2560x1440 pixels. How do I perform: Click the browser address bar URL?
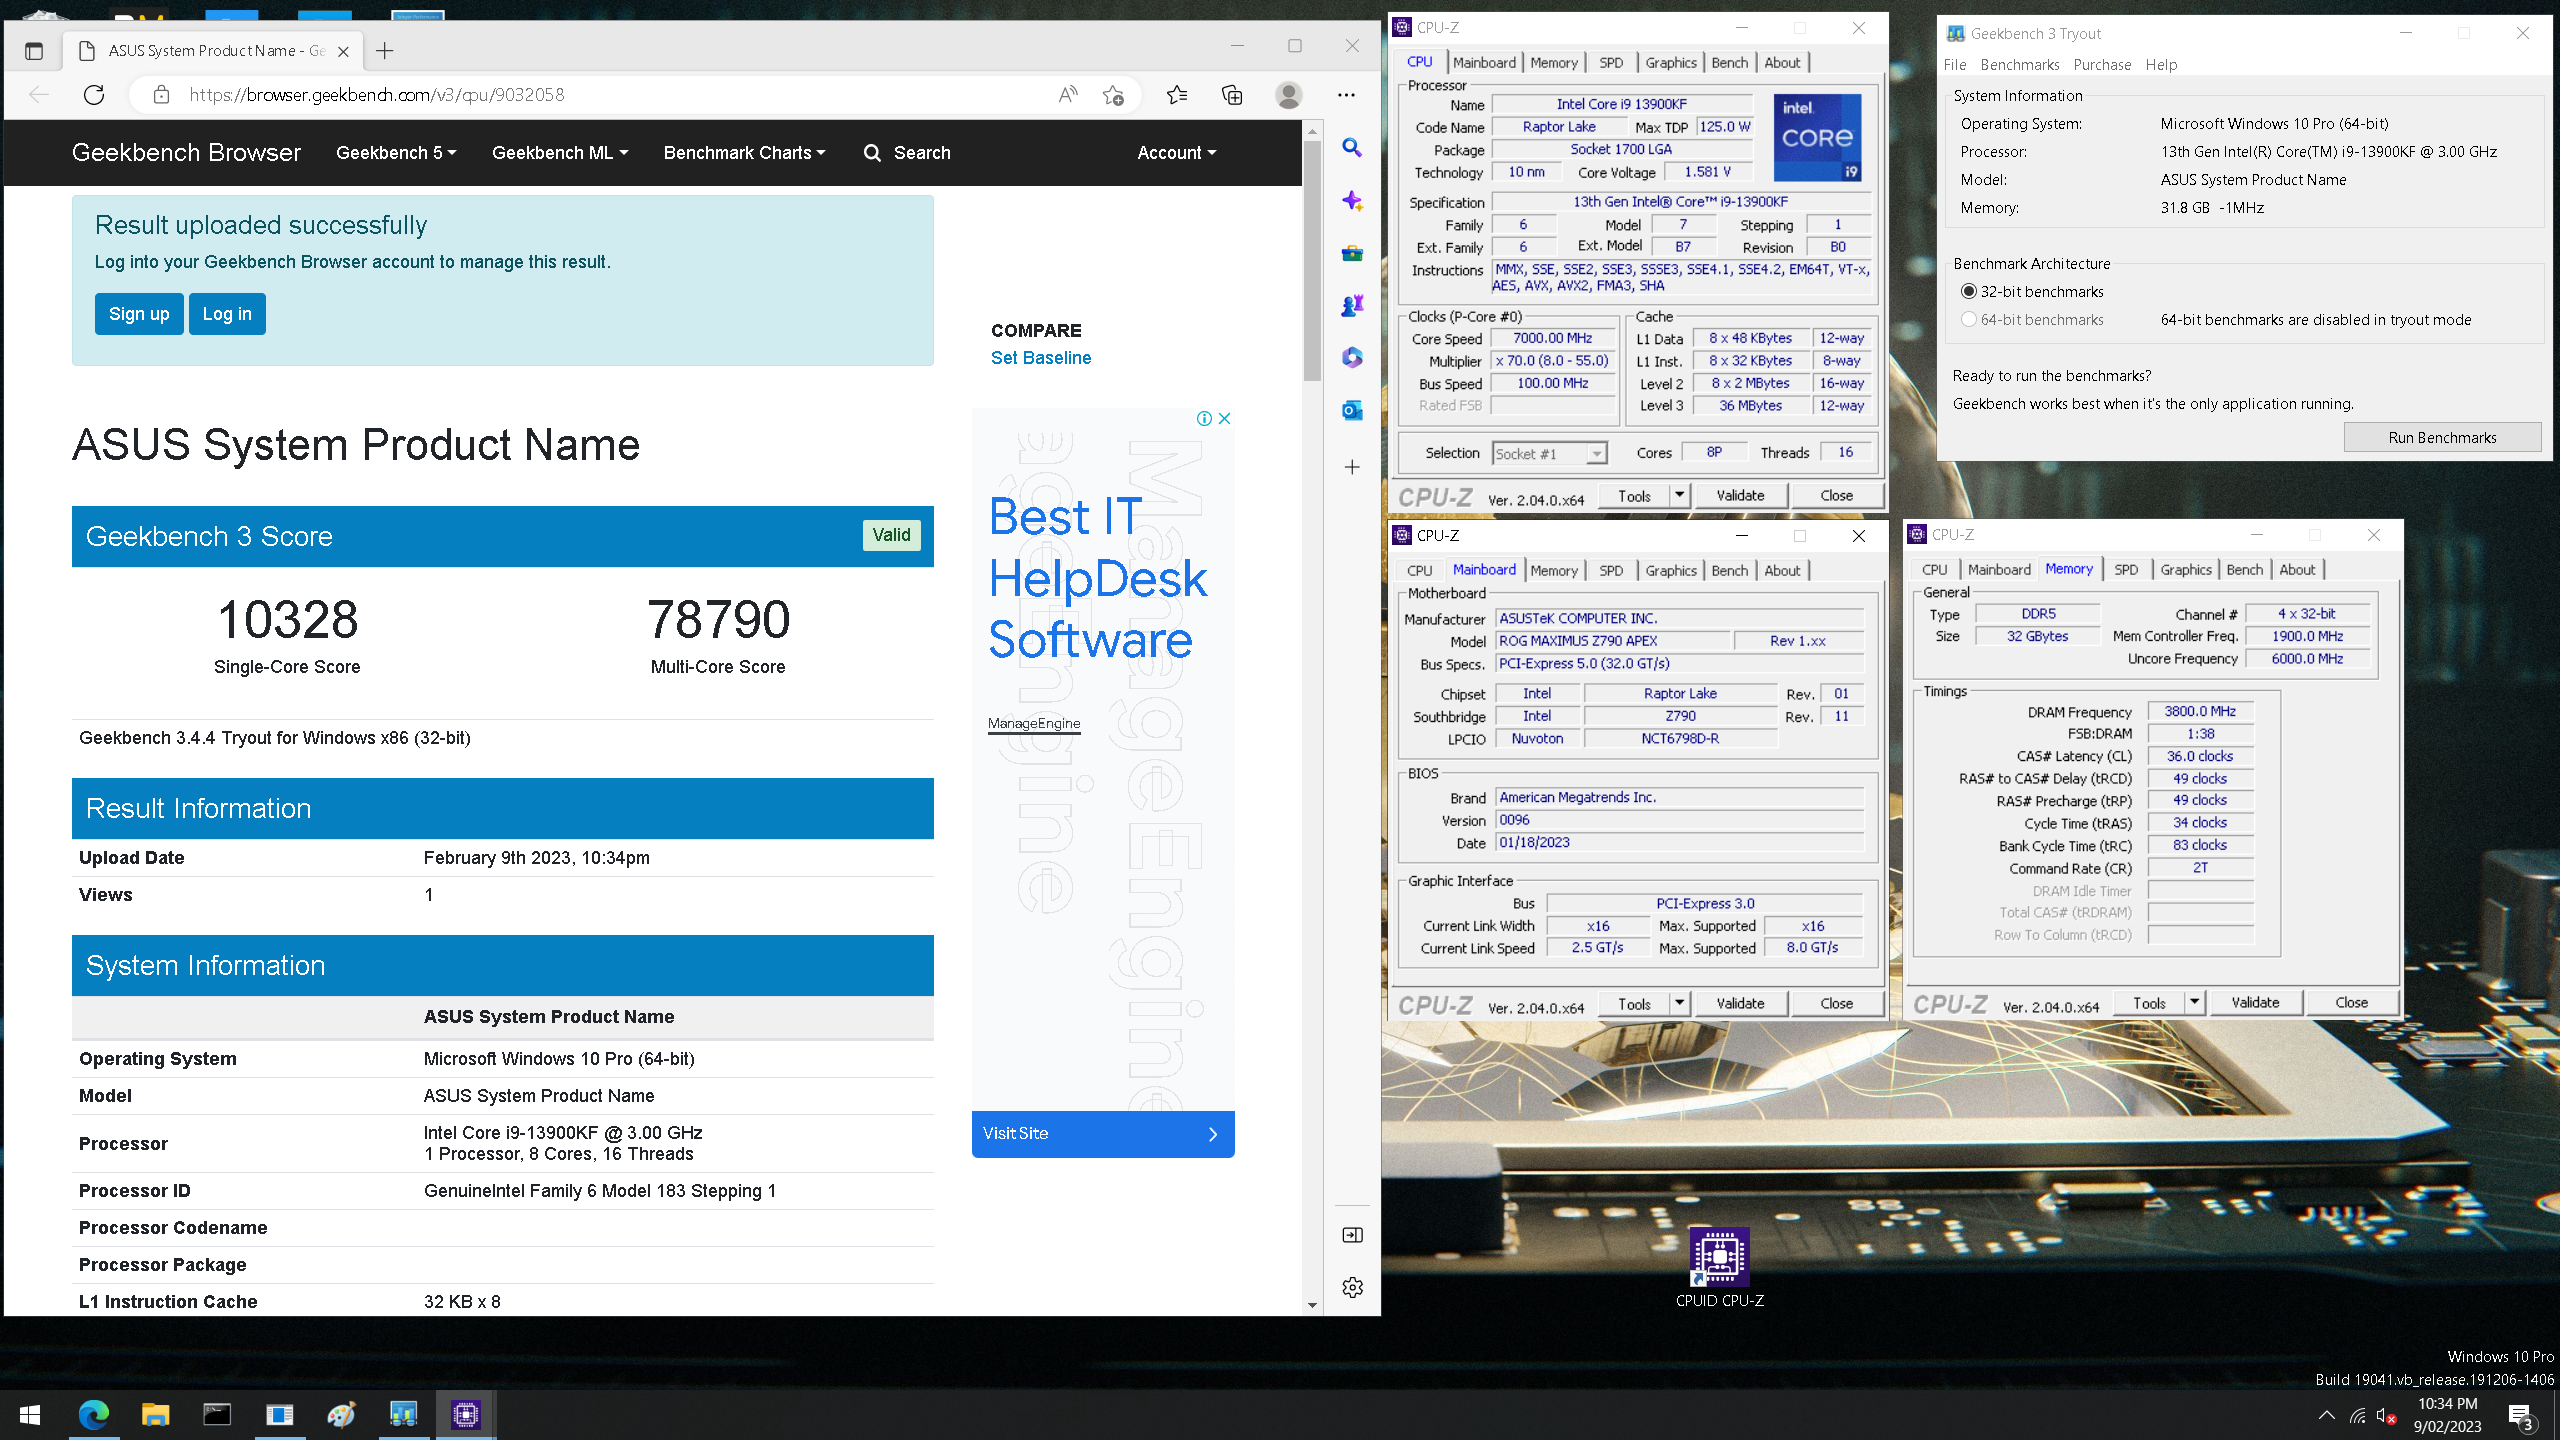(x=377, y=95)
